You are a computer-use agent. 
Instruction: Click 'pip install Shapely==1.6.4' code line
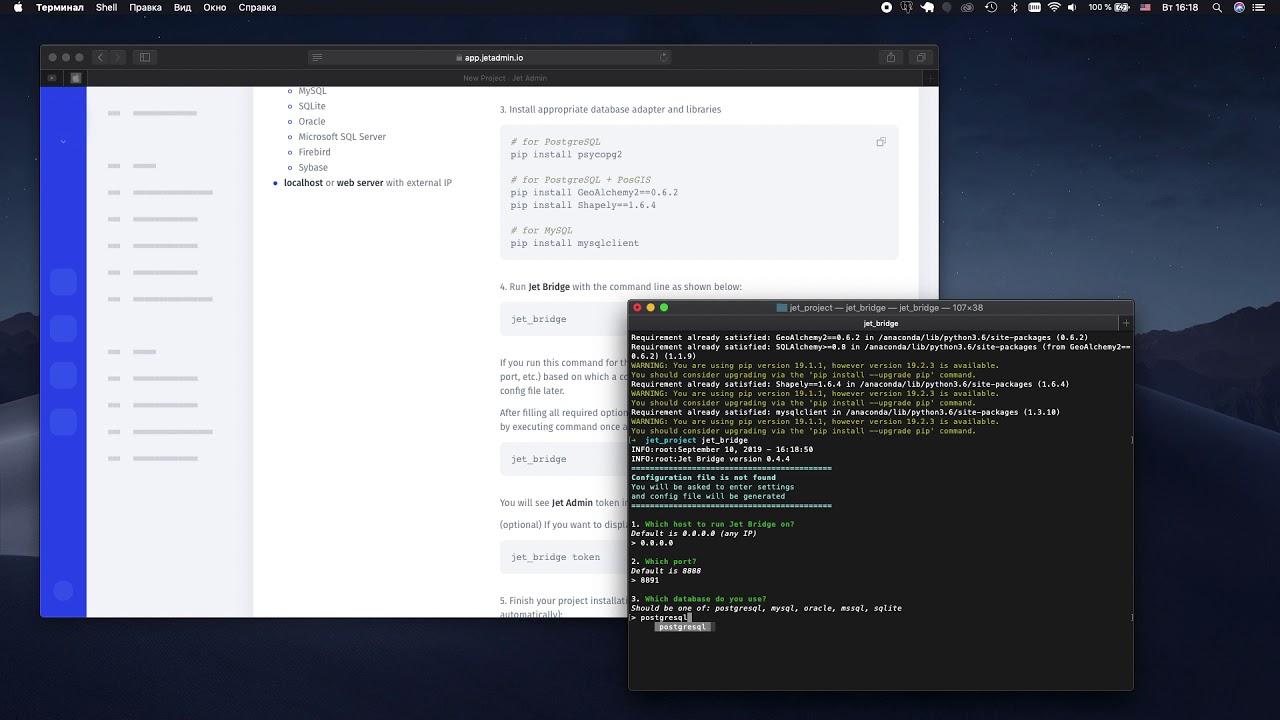click(583, 205)
